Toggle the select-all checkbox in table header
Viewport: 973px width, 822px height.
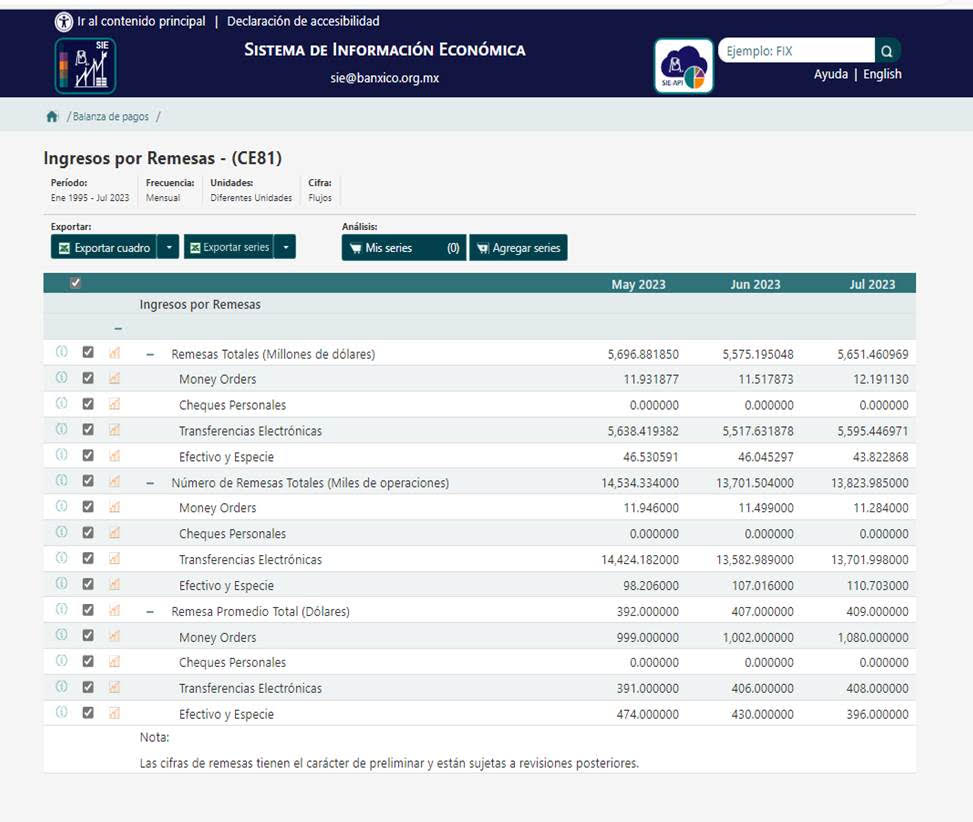[75, 284]
